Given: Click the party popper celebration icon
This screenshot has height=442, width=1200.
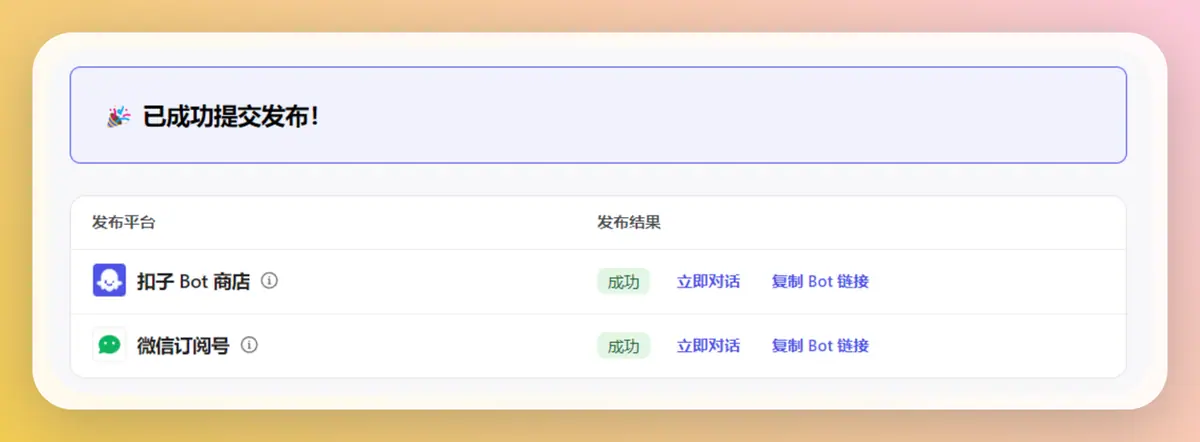Looking at the screenshot, I should click(x=118, y=117).
